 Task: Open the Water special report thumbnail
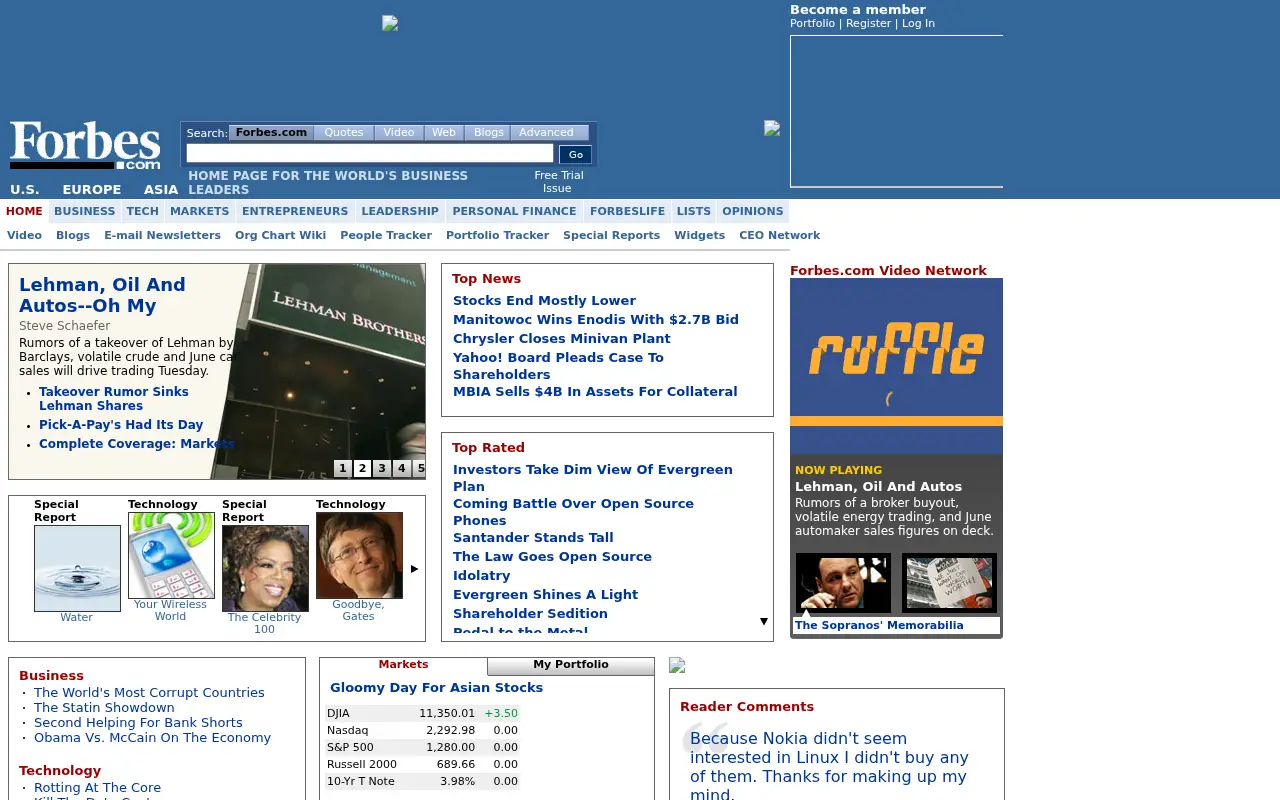[77, 568]
